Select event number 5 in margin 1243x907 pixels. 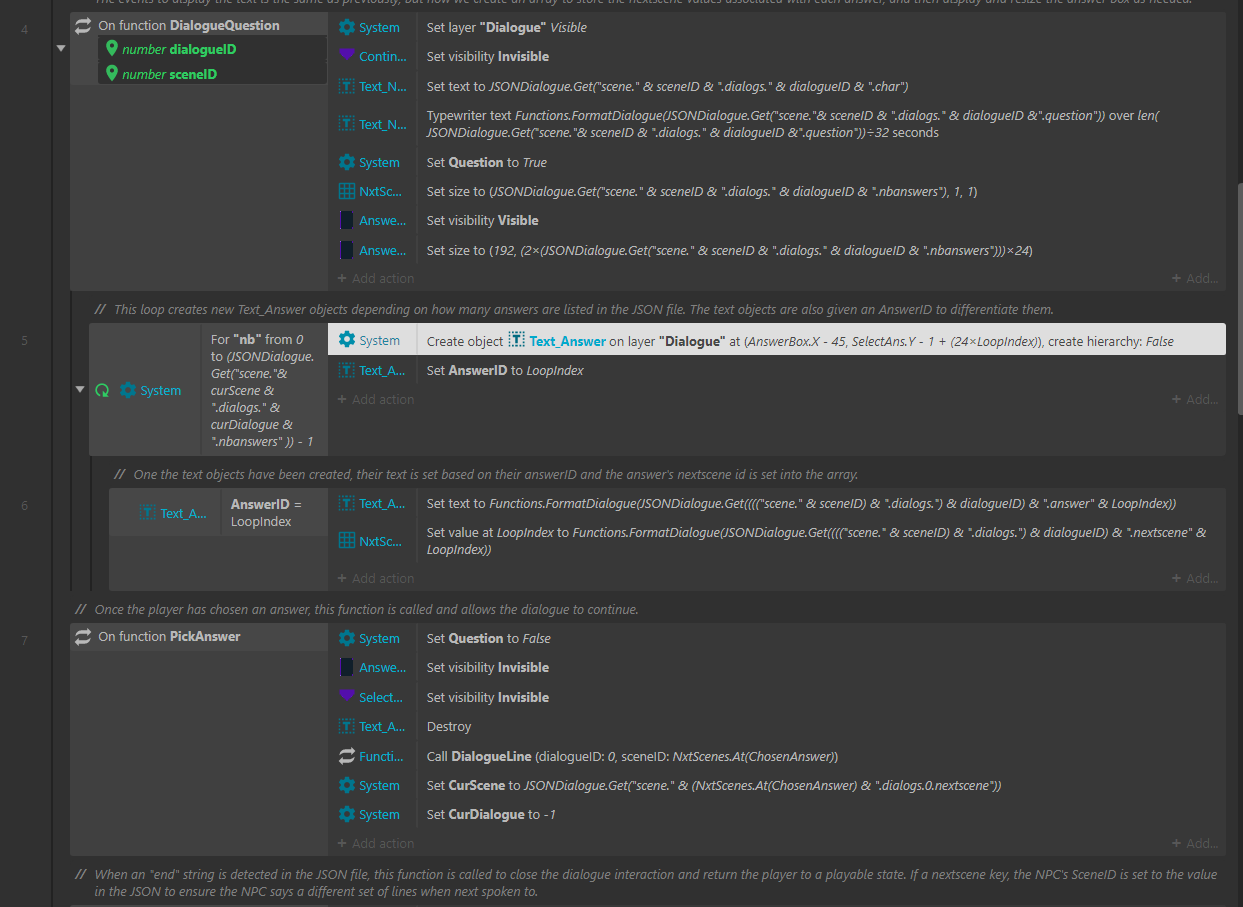(24, 340)
